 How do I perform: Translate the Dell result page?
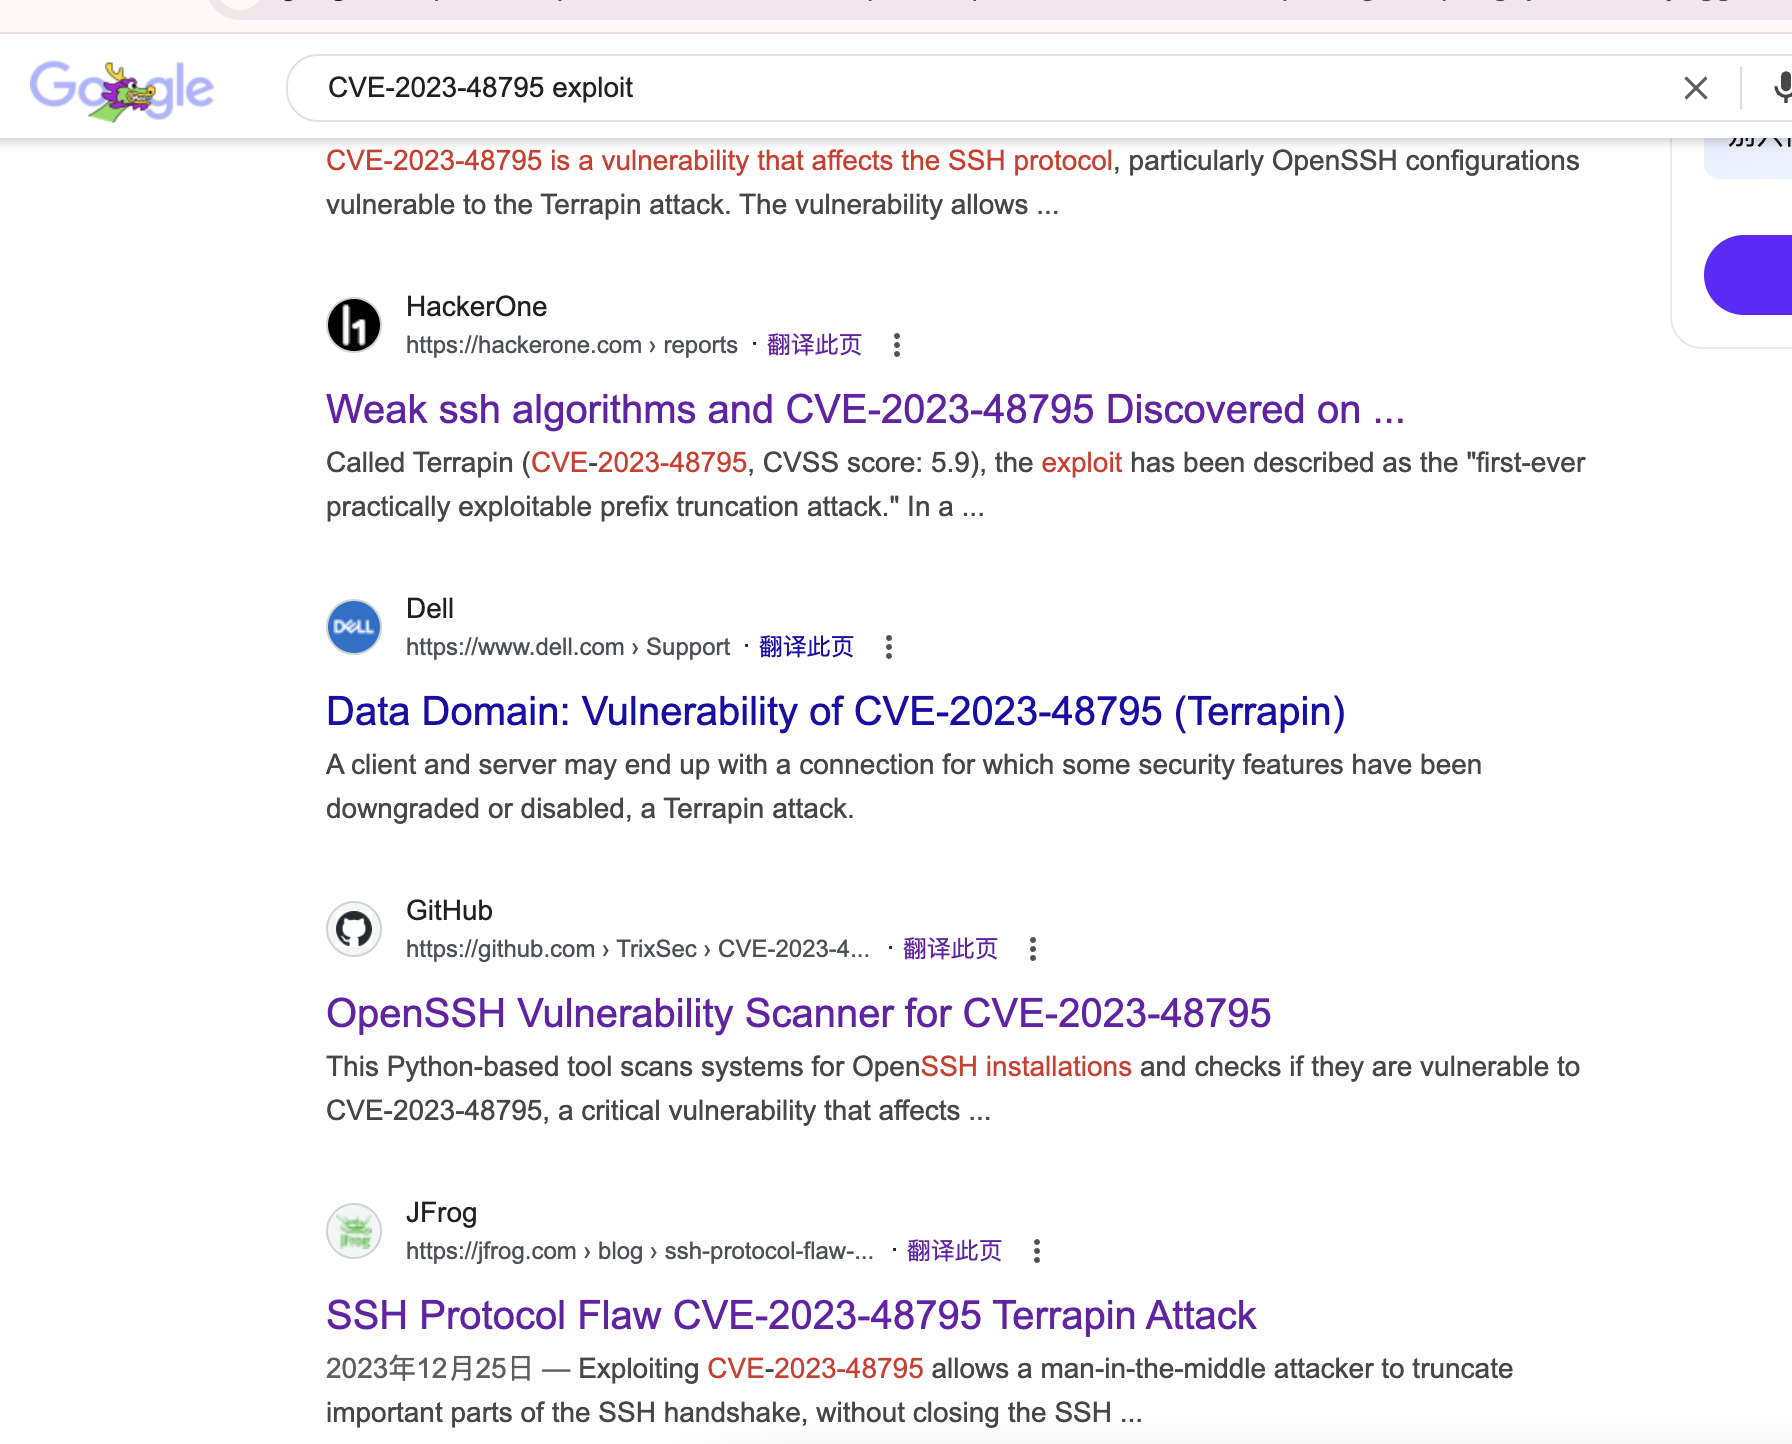click(806, 647)
